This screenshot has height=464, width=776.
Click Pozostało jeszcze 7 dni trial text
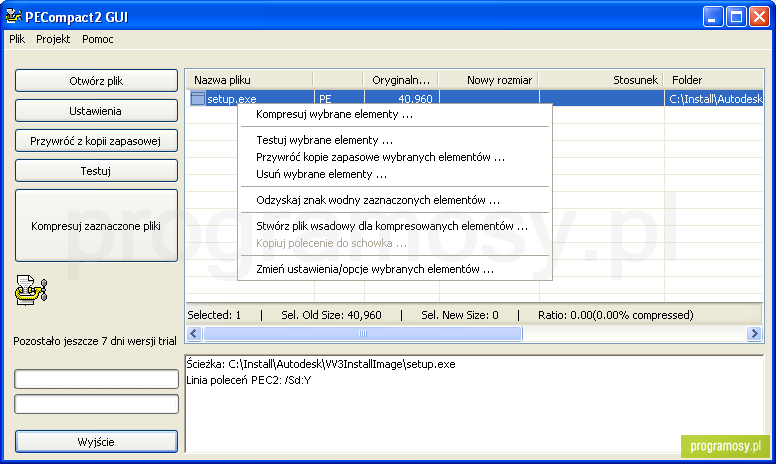click(95, 341)
